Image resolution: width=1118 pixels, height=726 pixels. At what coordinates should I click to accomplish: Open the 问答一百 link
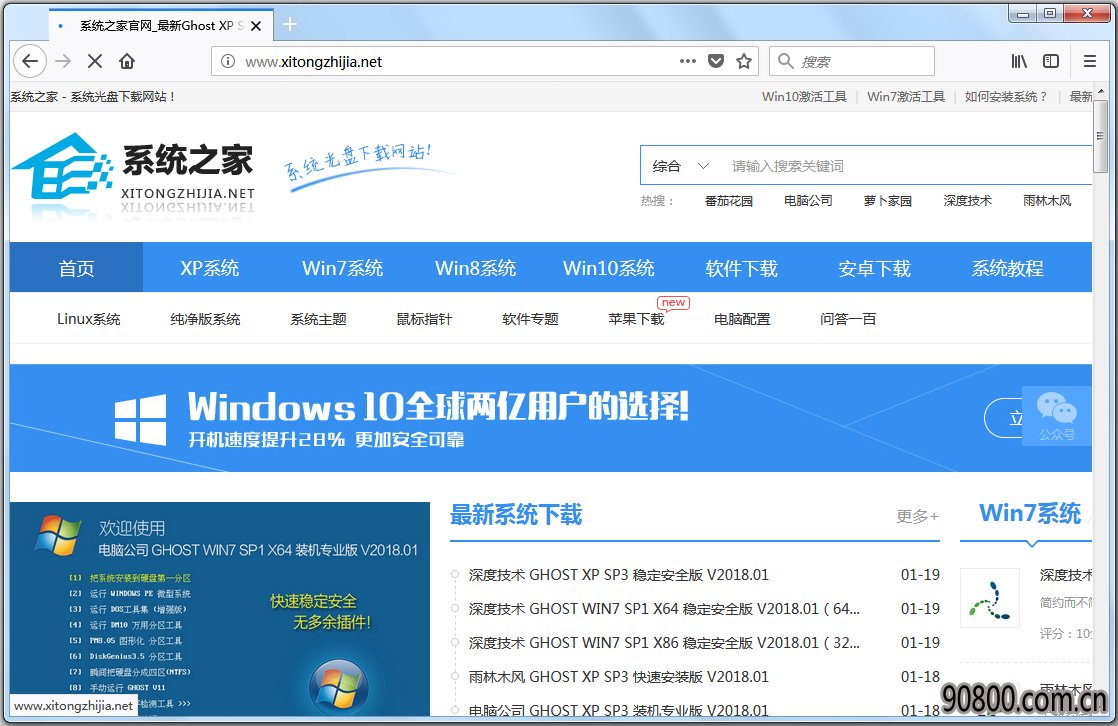[848, 319]
